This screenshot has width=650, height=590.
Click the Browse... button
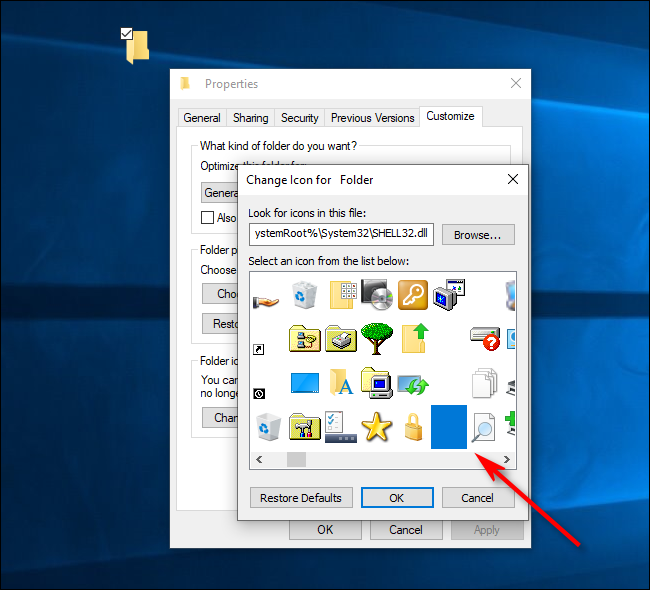click(x=478, y=235)
